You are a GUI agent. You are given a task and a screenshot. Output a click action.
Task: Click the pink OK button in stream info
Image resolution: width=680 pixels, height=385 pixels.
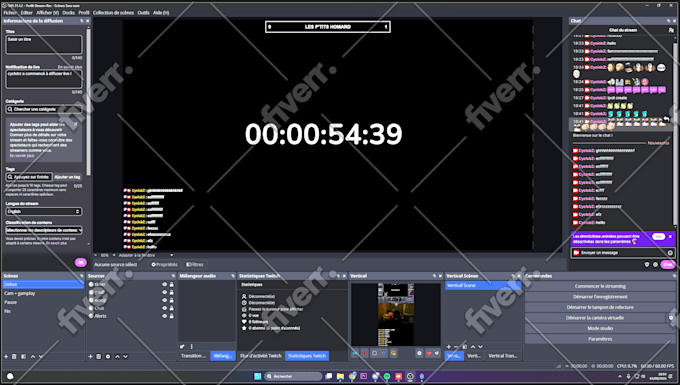[x=81, y=262]
